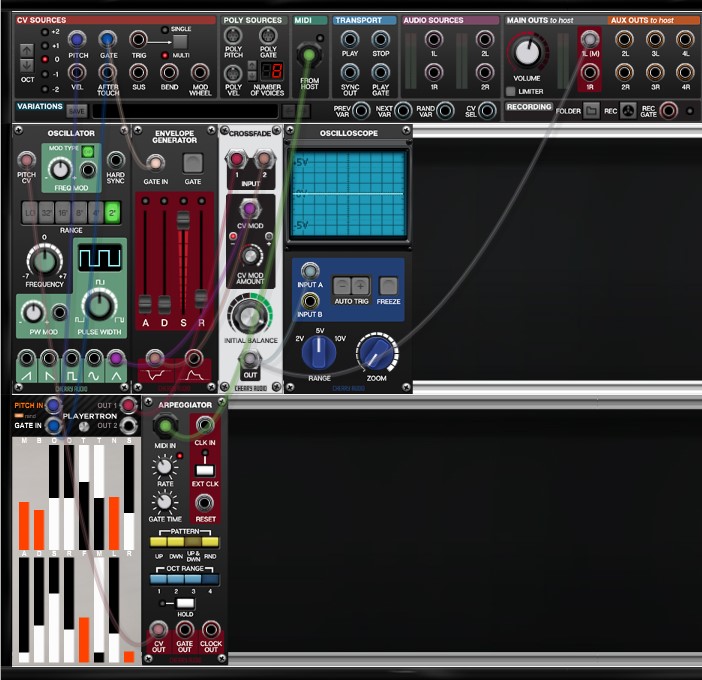Click the variation name field
This screenshot has height=680, width=702.
click(x=185, y=111)
